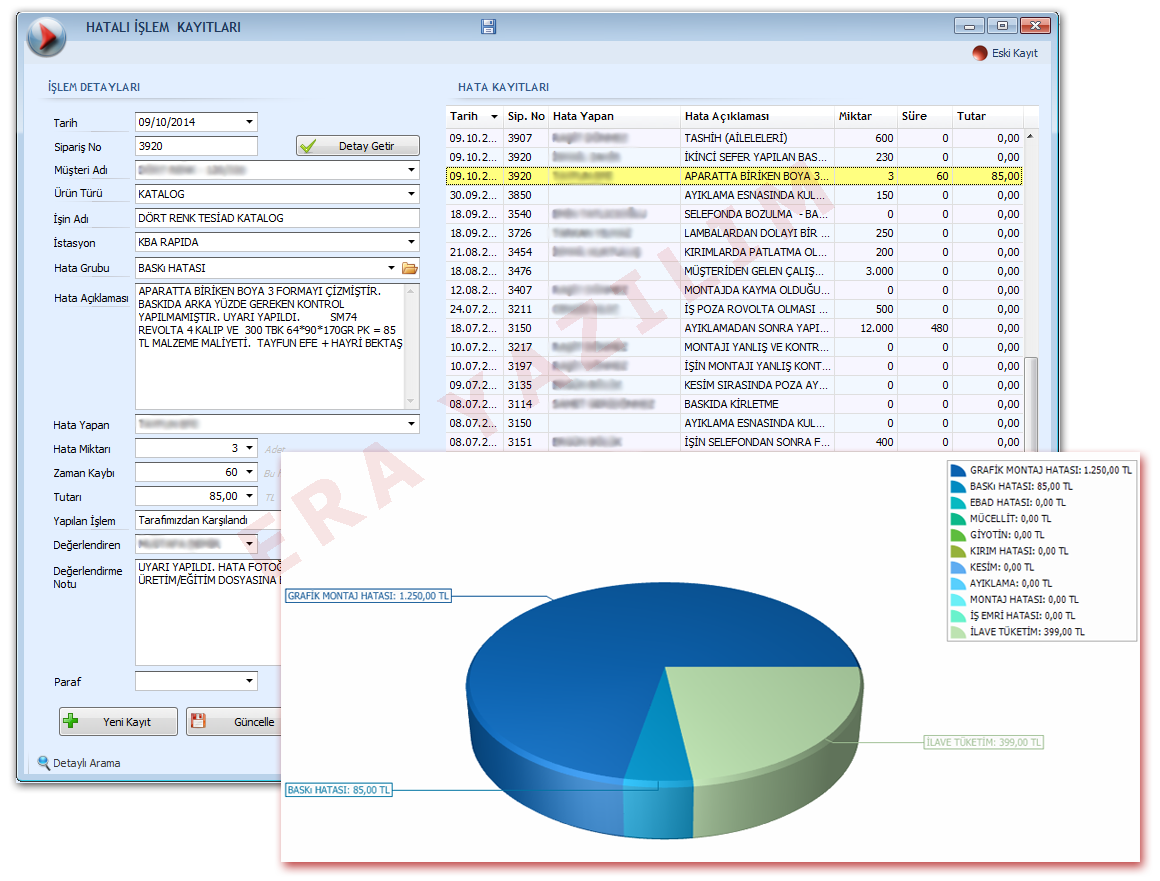The height and width of the screenshot is (881, 1160).
Task: Expand the Ürün Türü KATALOG dropdown
Action: pyautogui.click(x=411, y=194)
